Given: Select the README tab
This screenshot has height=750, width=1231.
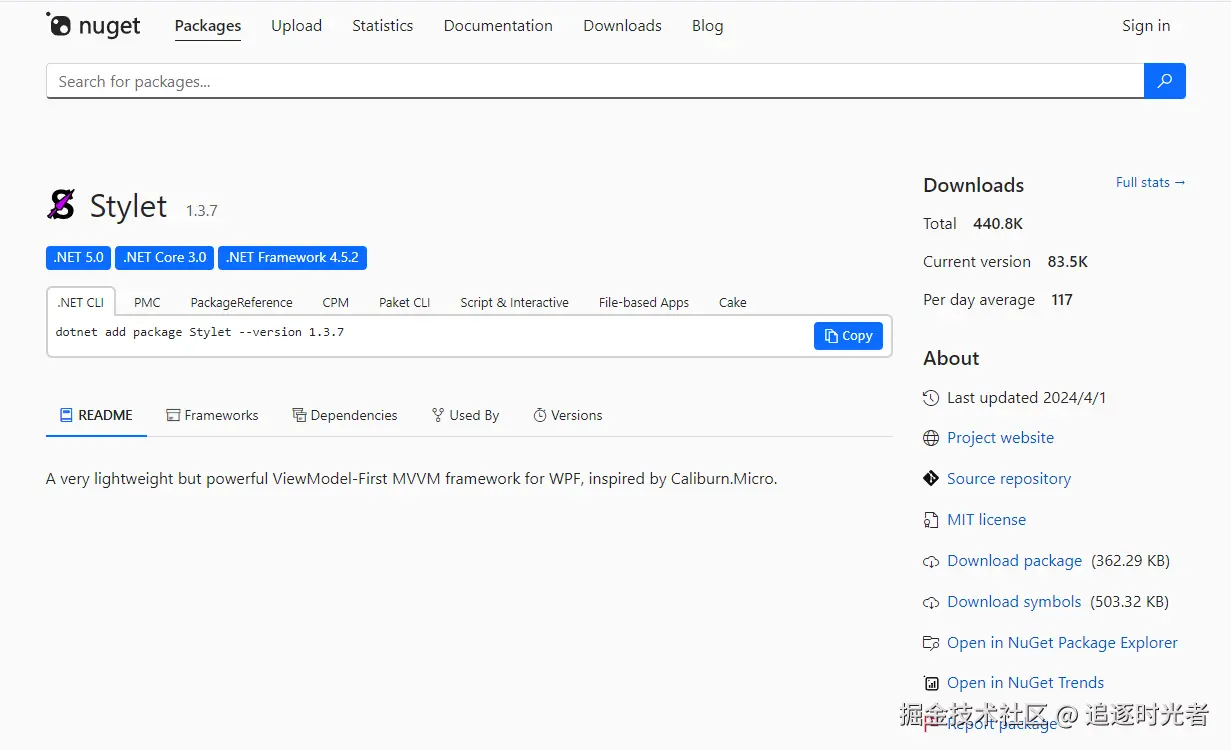Looking at the screenshot, I should 96,415.
